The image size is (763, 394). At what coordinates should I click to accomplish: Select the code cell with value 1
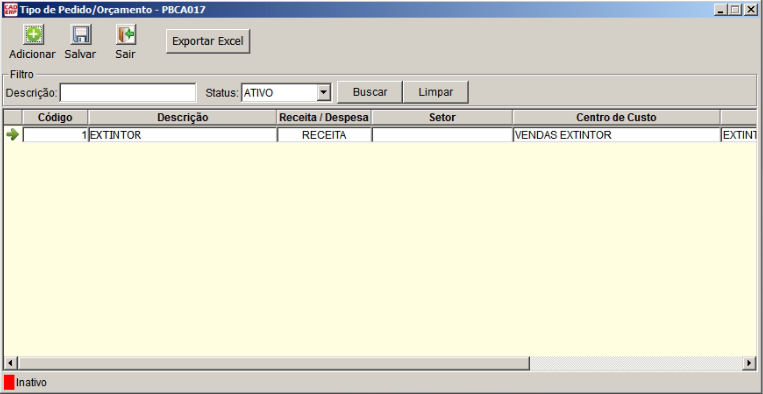tap(55, 135)
